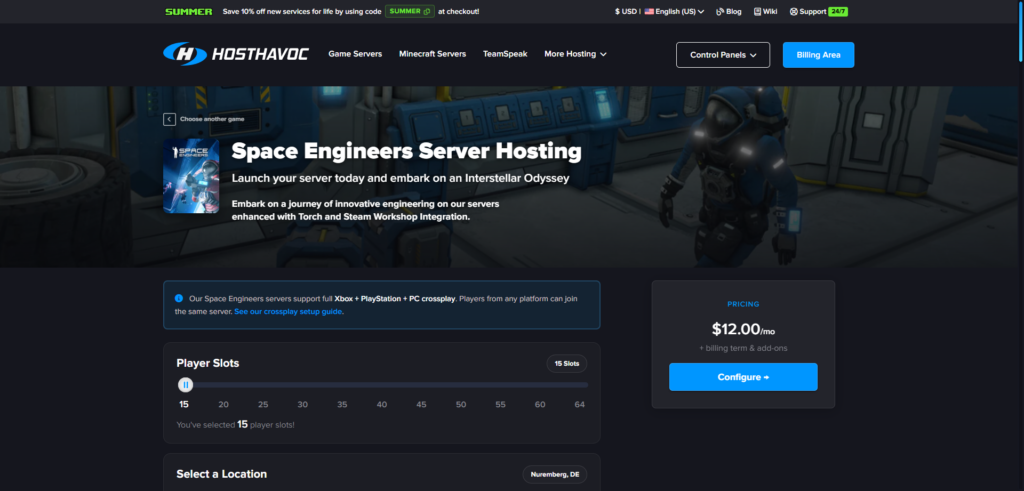
Task: Click the Space Engineers Server Hosting heading
Action: click(406, 151)
